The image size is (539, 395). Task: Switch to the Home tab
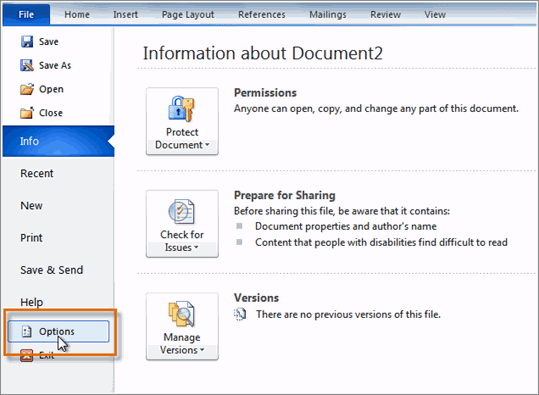tap(77, 15)
